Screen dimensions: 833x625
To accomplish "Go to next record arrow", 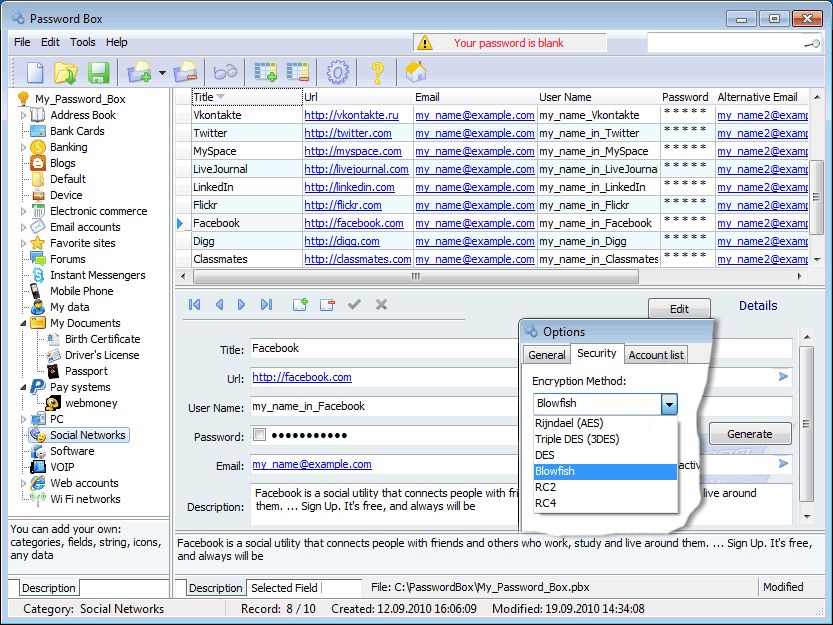I will [242, 305].
